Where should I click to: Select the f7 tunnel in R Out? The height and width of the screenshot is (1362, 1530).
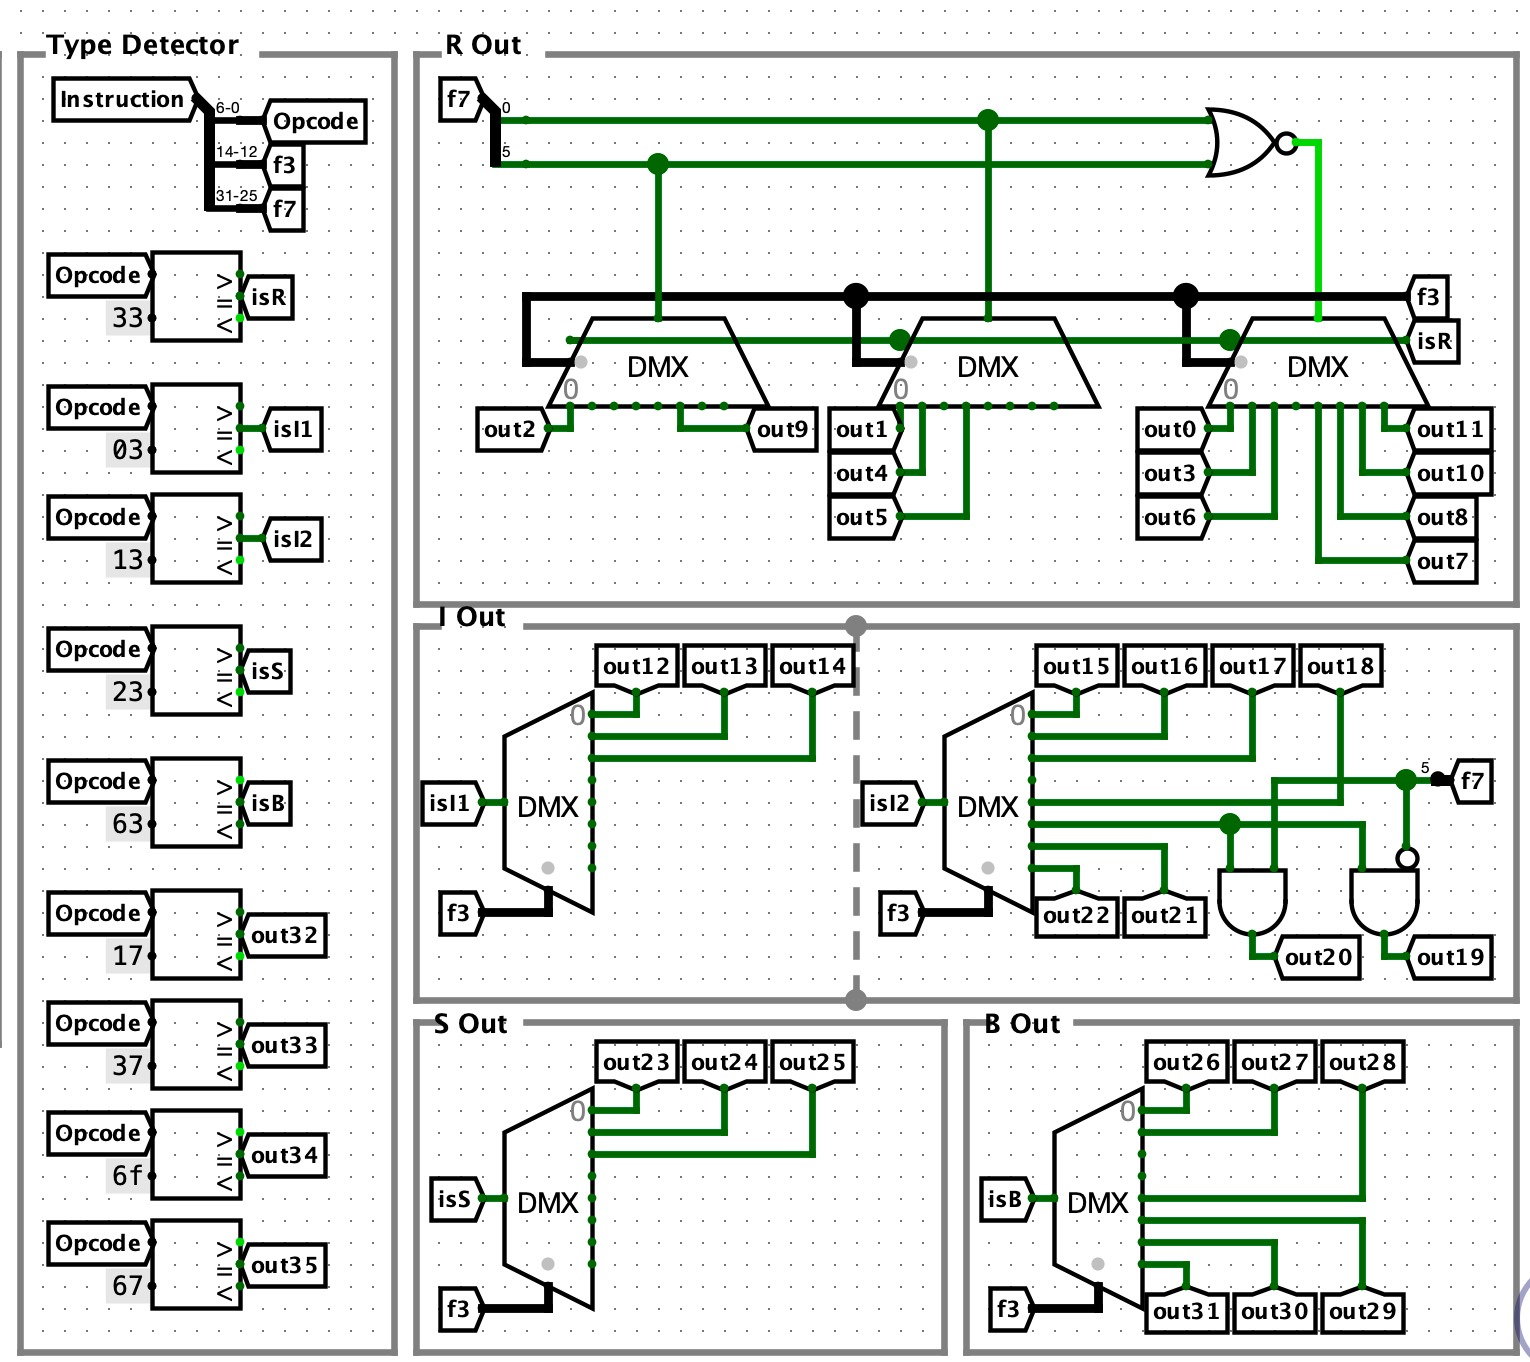pos(461,99)
